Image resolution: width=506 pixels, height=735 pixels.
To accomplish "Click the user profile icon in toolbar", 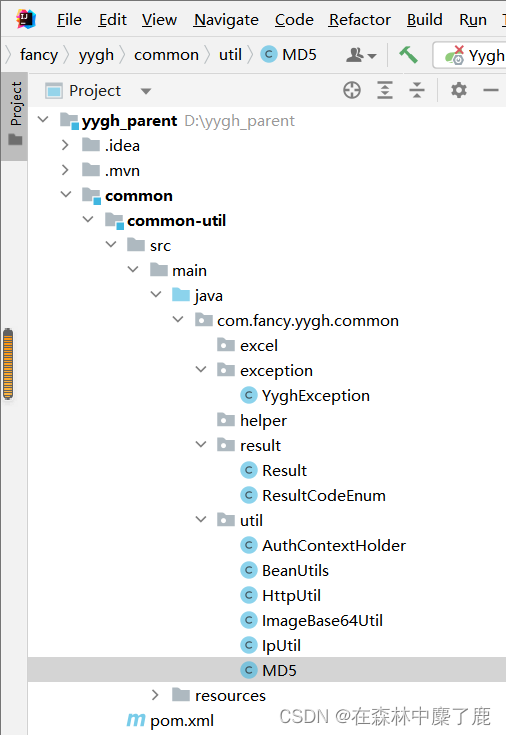I will pyautogui.click(x=361, y=55).
